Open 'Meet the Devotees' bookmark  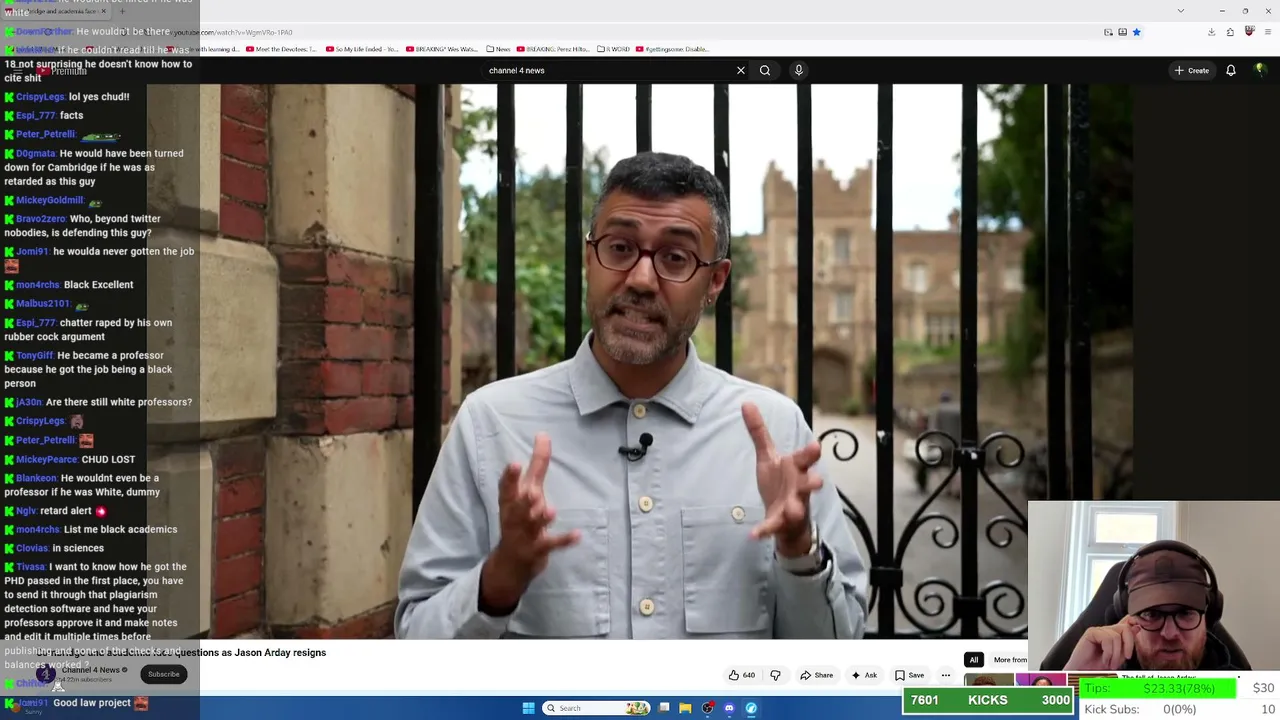[281, 49]
